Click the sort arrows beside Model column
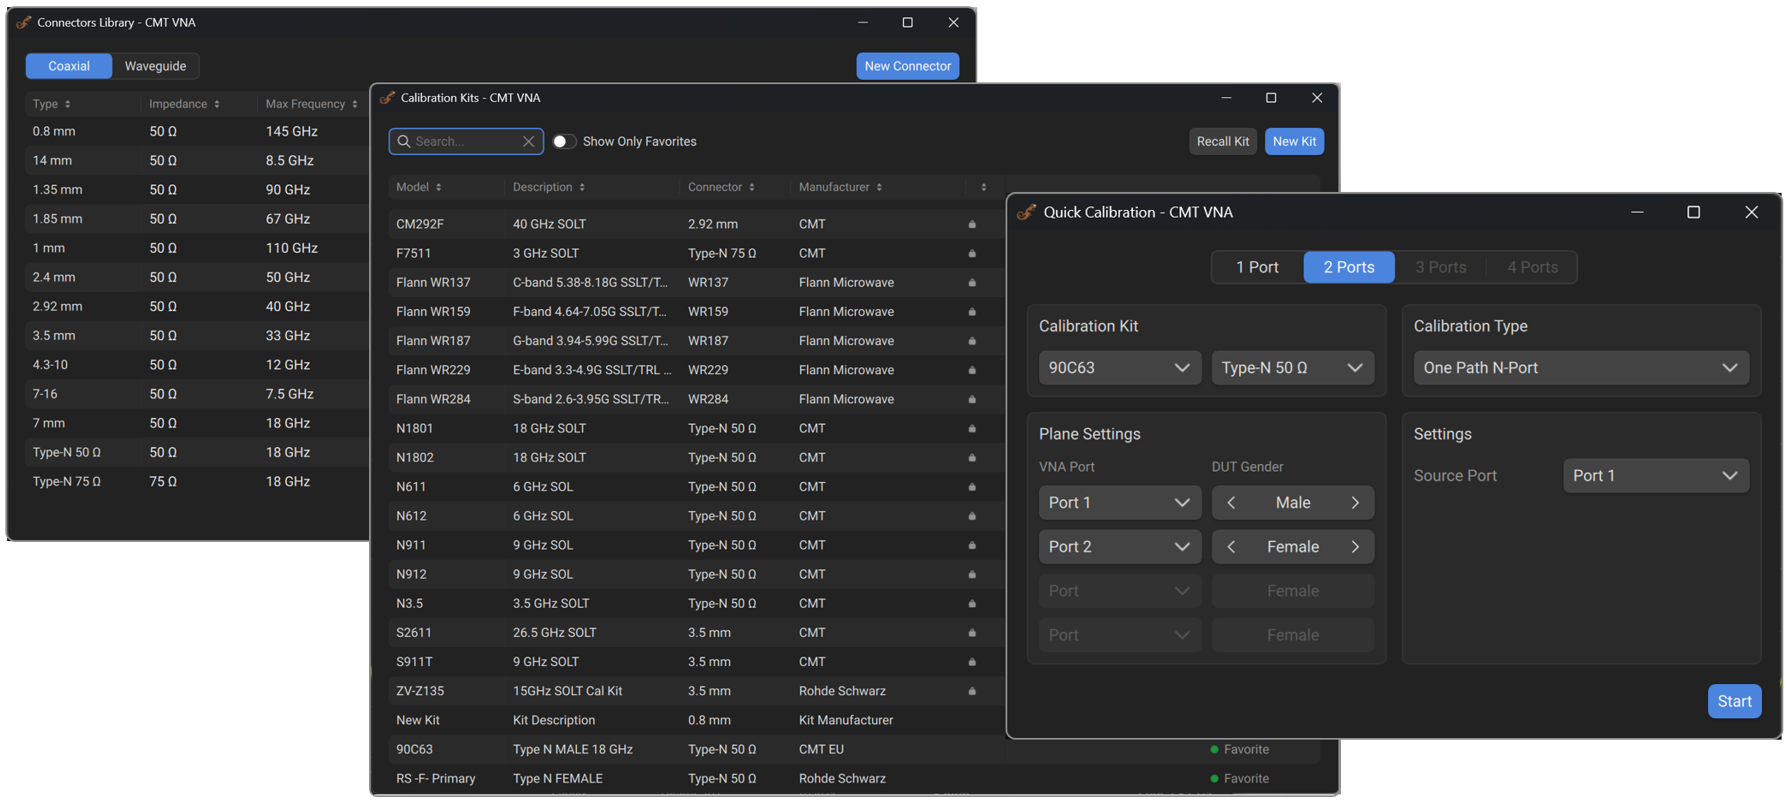Screen dimensions: 1790x800 [438, 188]
